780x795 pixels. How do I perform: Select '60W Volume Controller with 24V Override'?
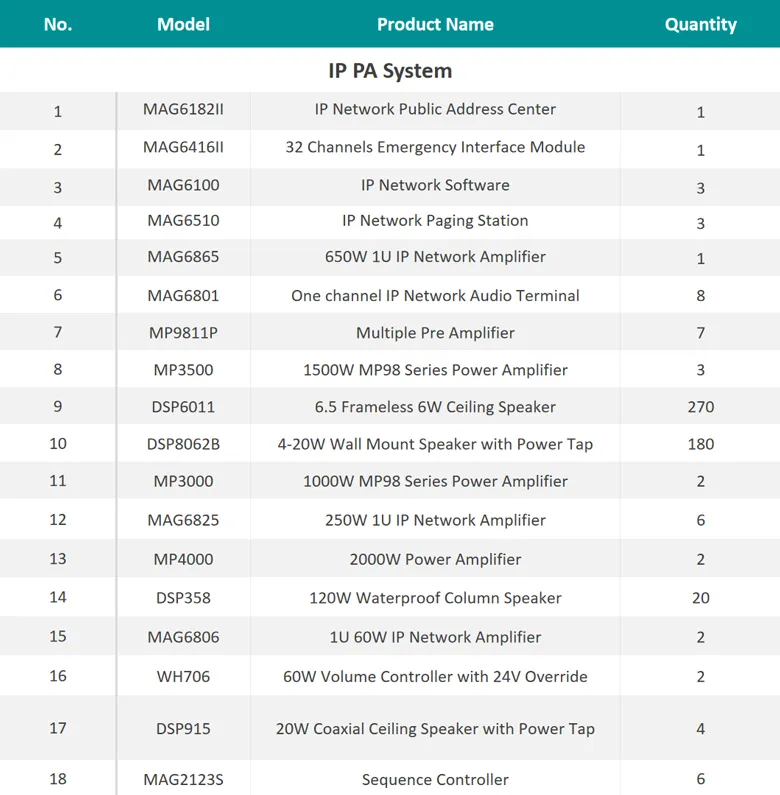[435, 676]
